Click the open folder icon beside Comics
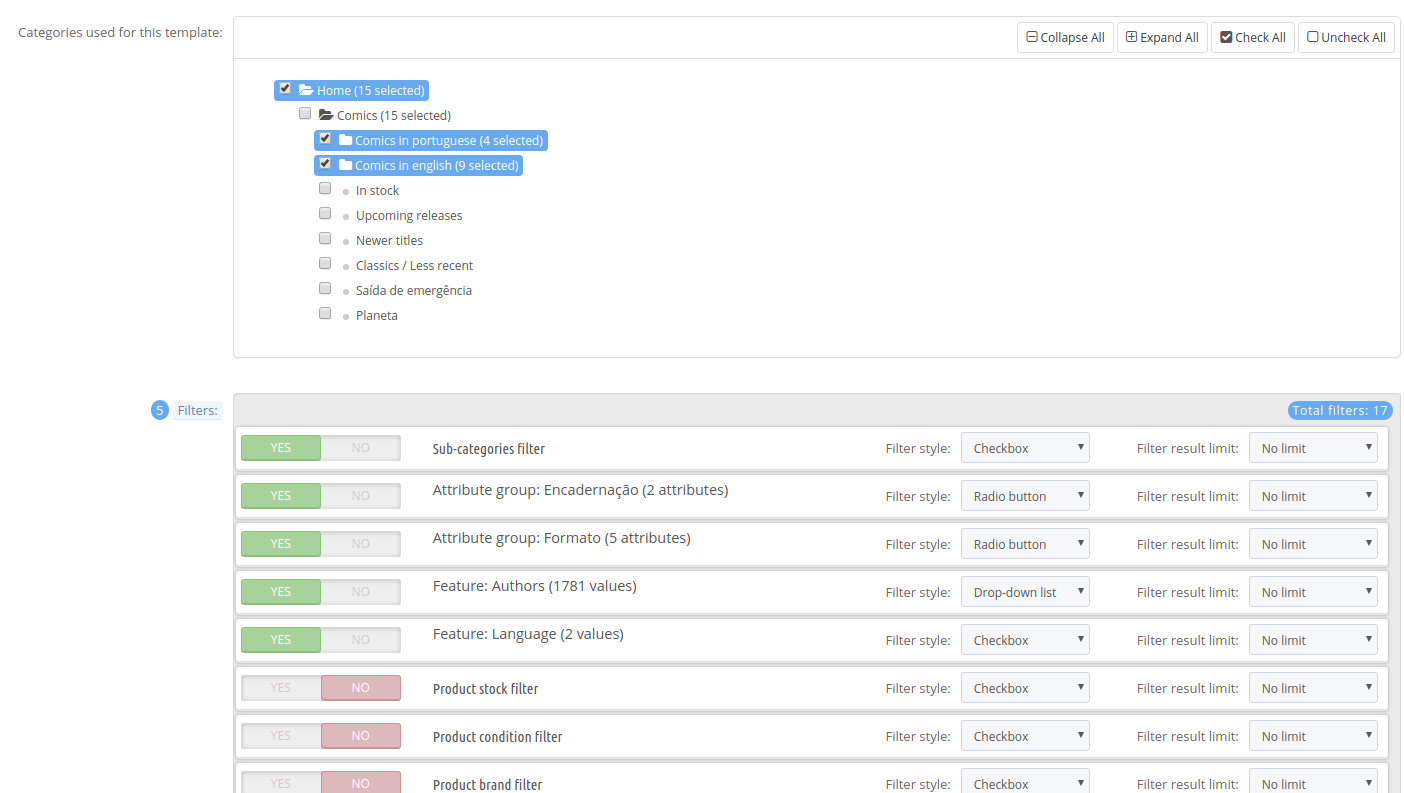 point(326,115)
